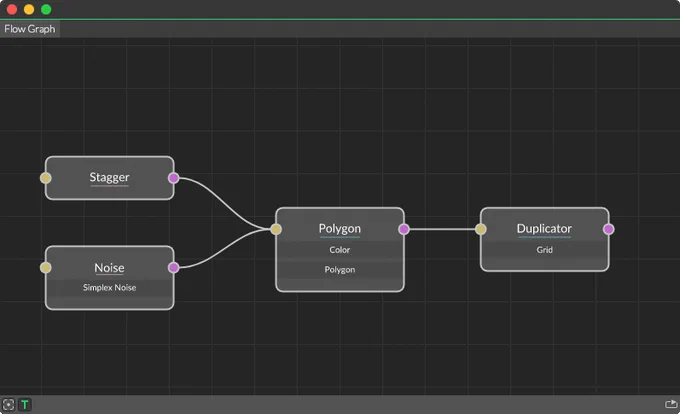Click the export icon at bottom right
This screenshot has height=414, width=680.
671,404
